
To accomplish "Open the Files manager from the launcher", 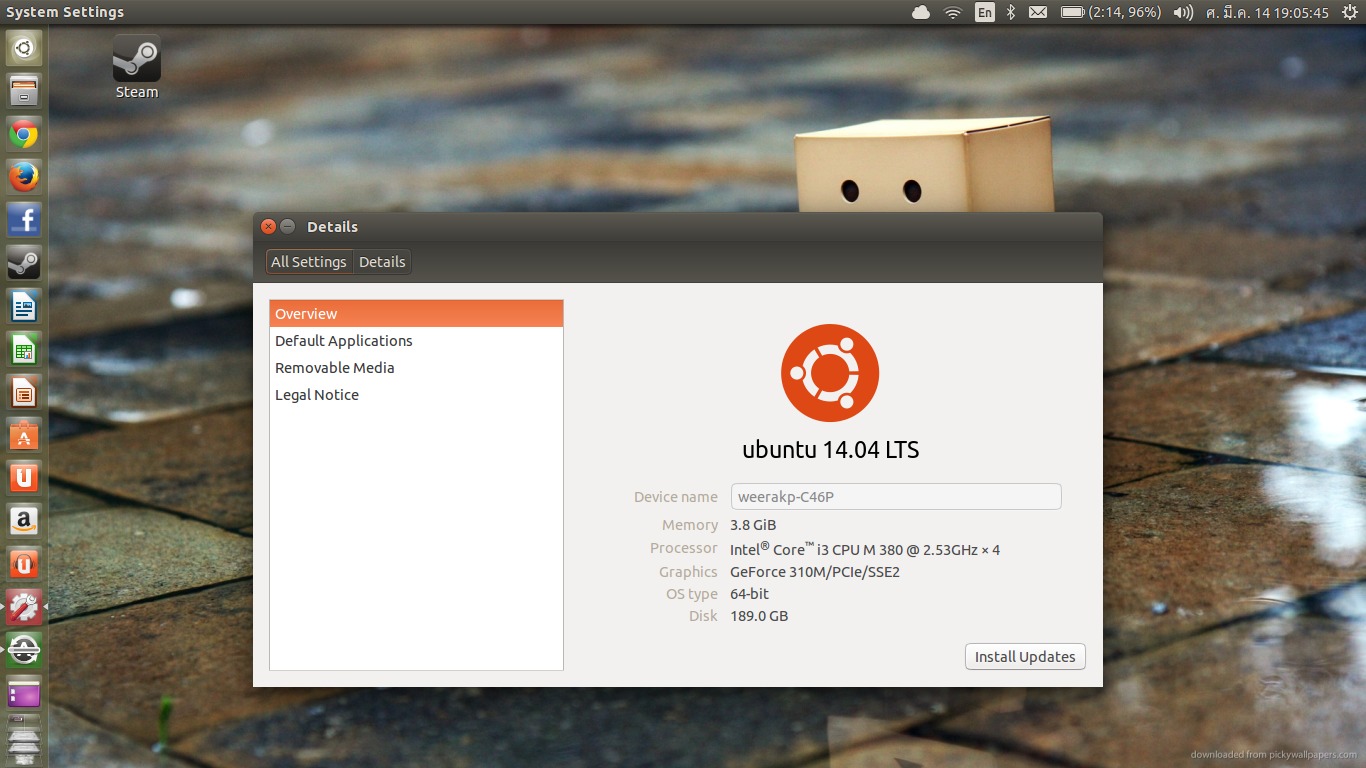I will 24,90.
